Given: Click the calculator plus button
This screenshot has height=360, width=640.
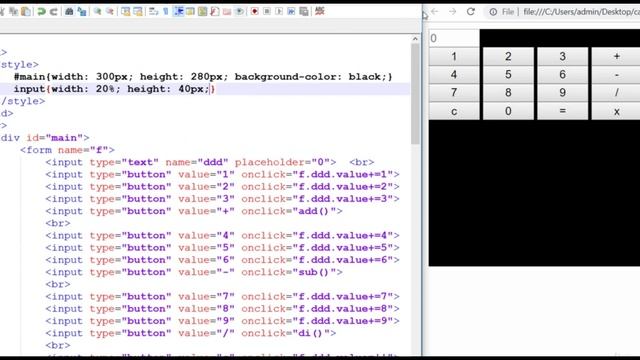Looking at the screenshot, I should point(616,56).
